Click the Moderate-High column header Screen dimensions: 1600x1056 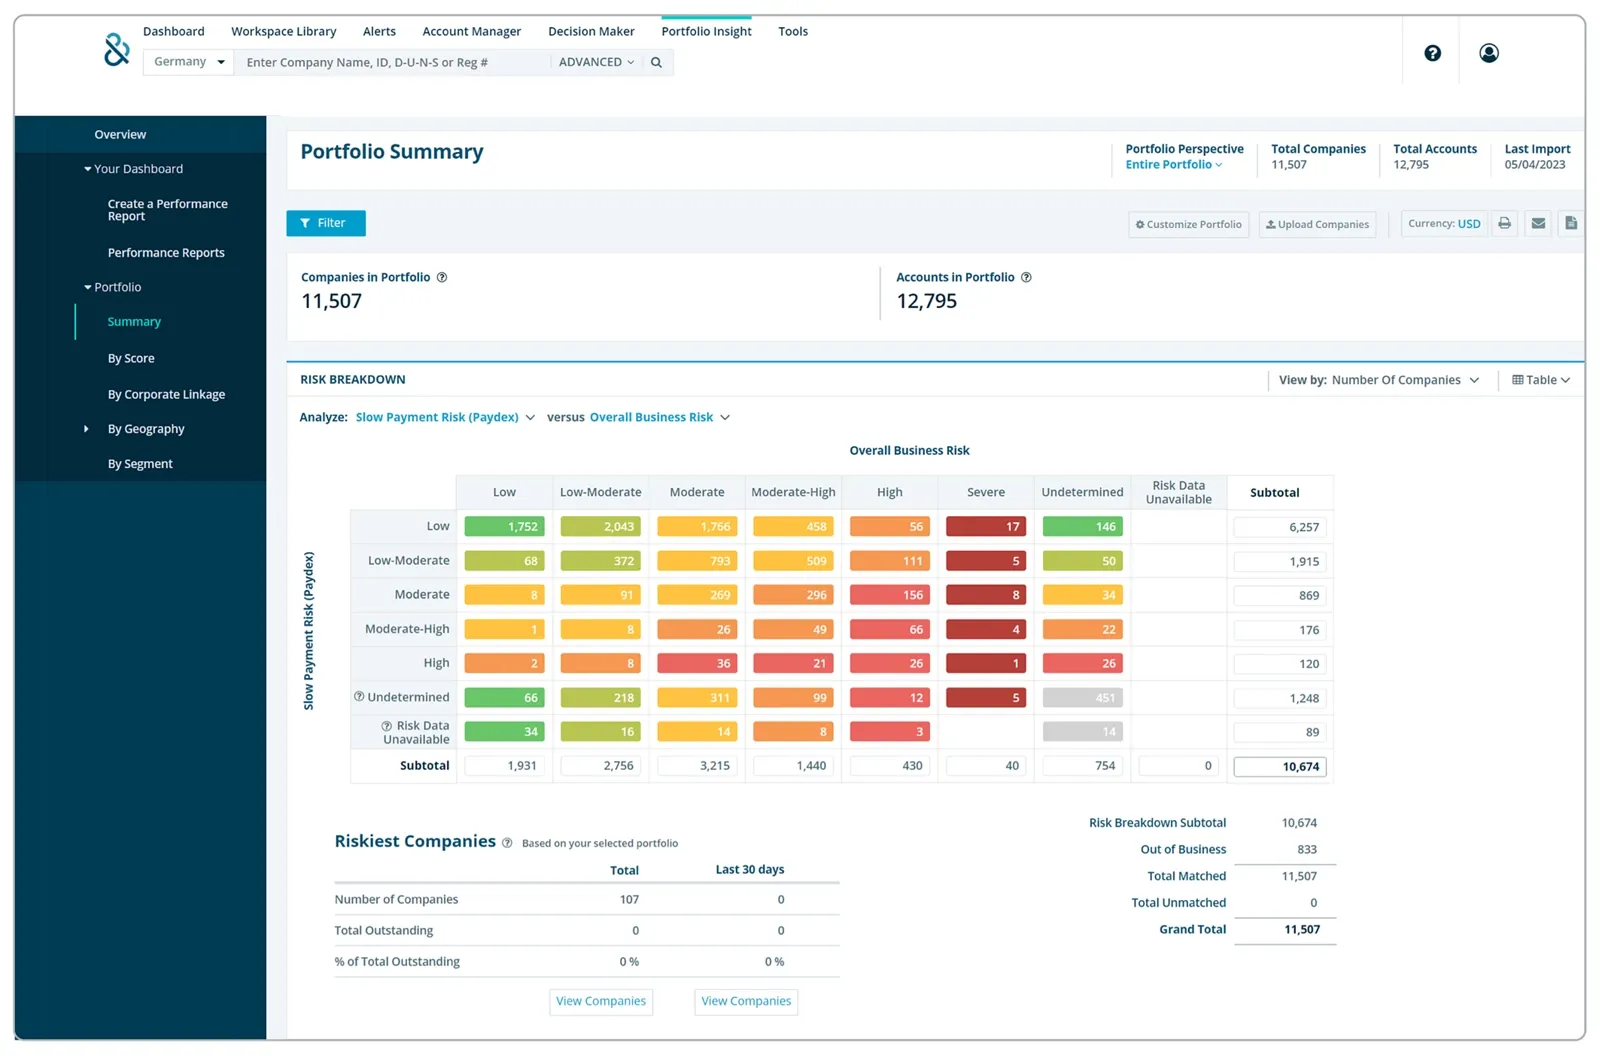pyautogui.click(x=793, y=492)
